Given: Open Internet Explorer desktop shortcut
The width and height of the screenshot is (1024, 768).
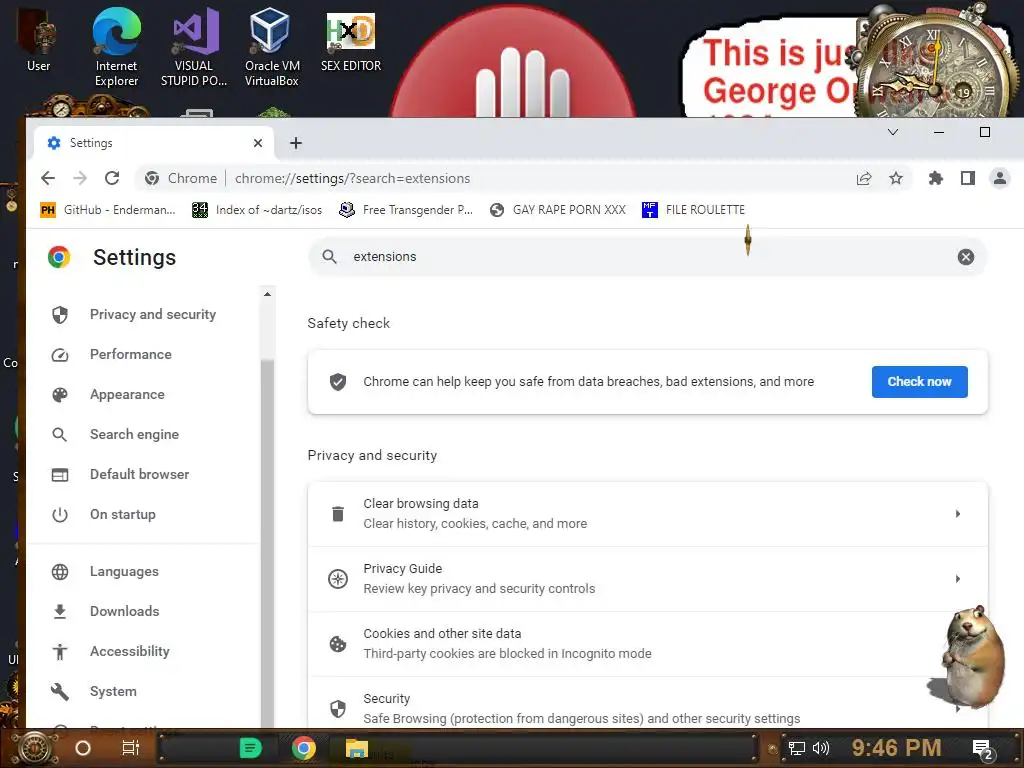Looking at the screenshot, I should point(116,49).
